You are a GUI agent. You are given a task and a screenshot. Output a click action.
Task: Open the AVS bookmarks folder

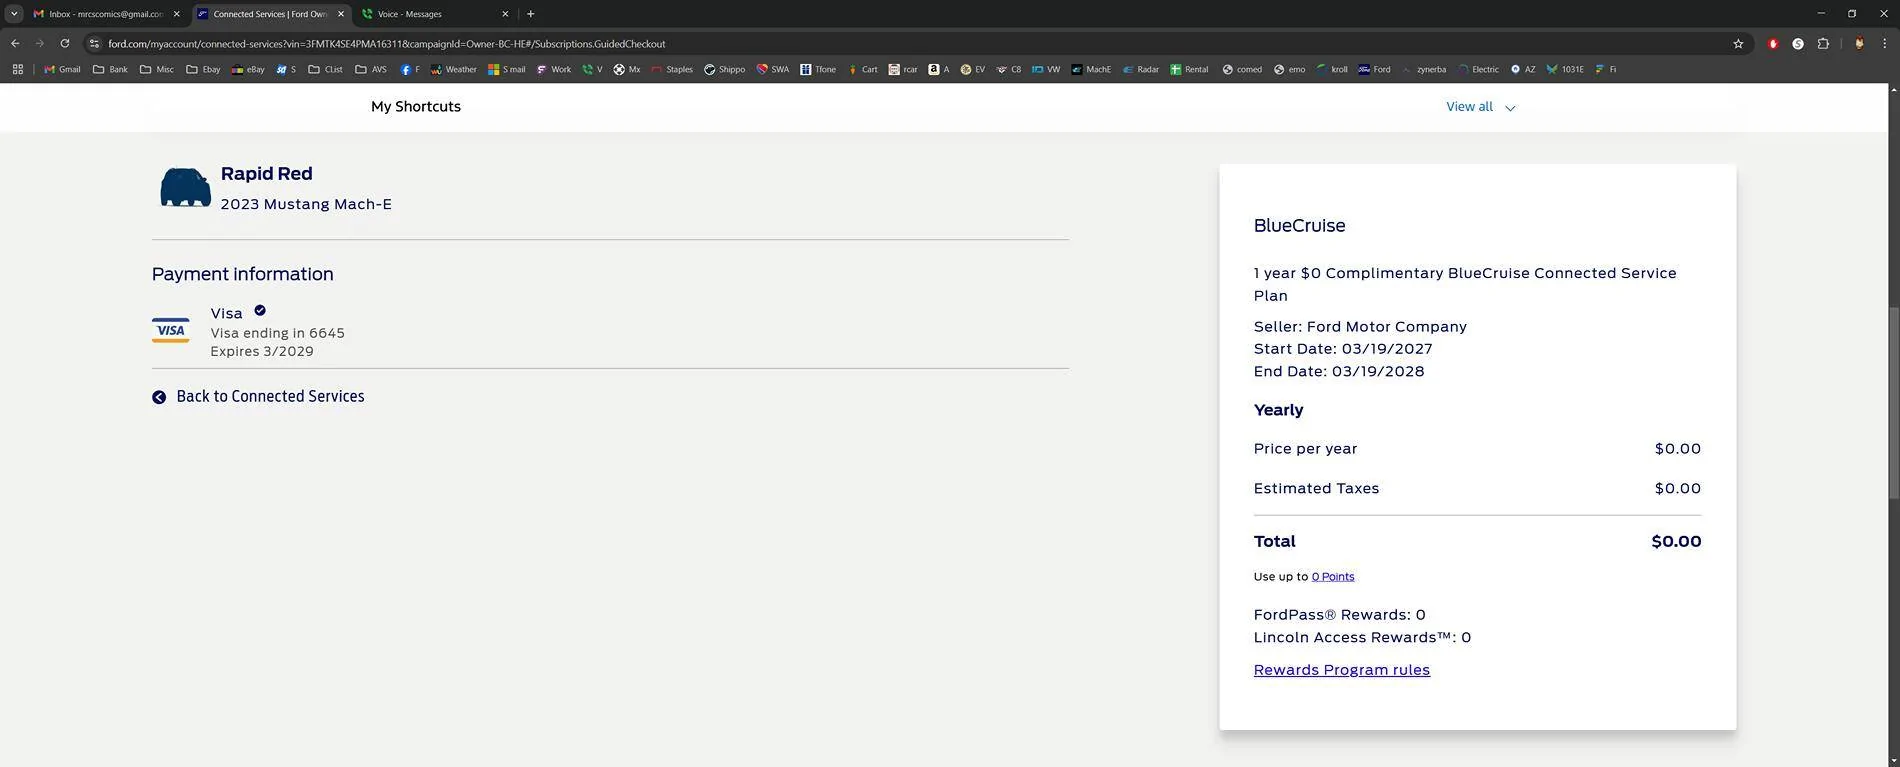[x=371, y=70]
